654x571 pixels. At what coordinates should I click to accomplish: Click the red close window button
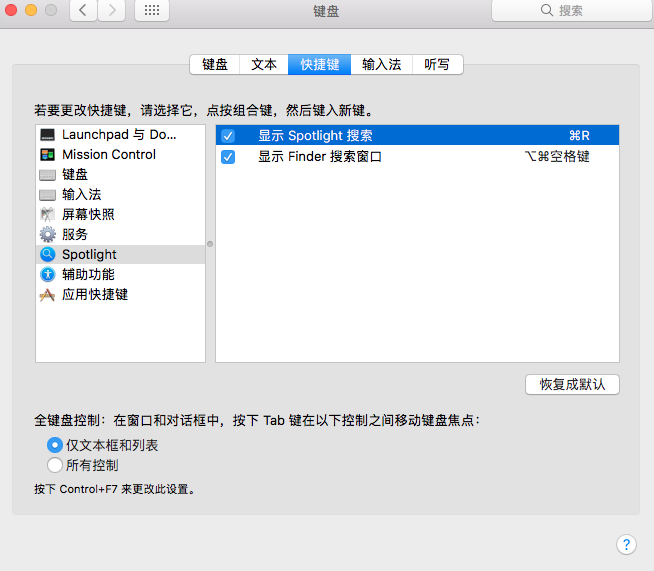(x=11, y=10)
